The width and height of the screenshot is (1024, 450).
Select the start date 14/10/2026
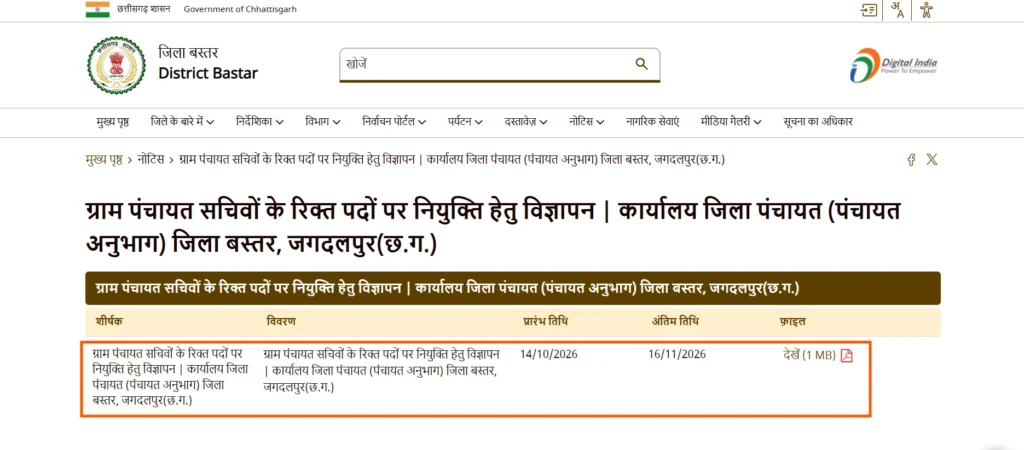[x=549, y=355]
